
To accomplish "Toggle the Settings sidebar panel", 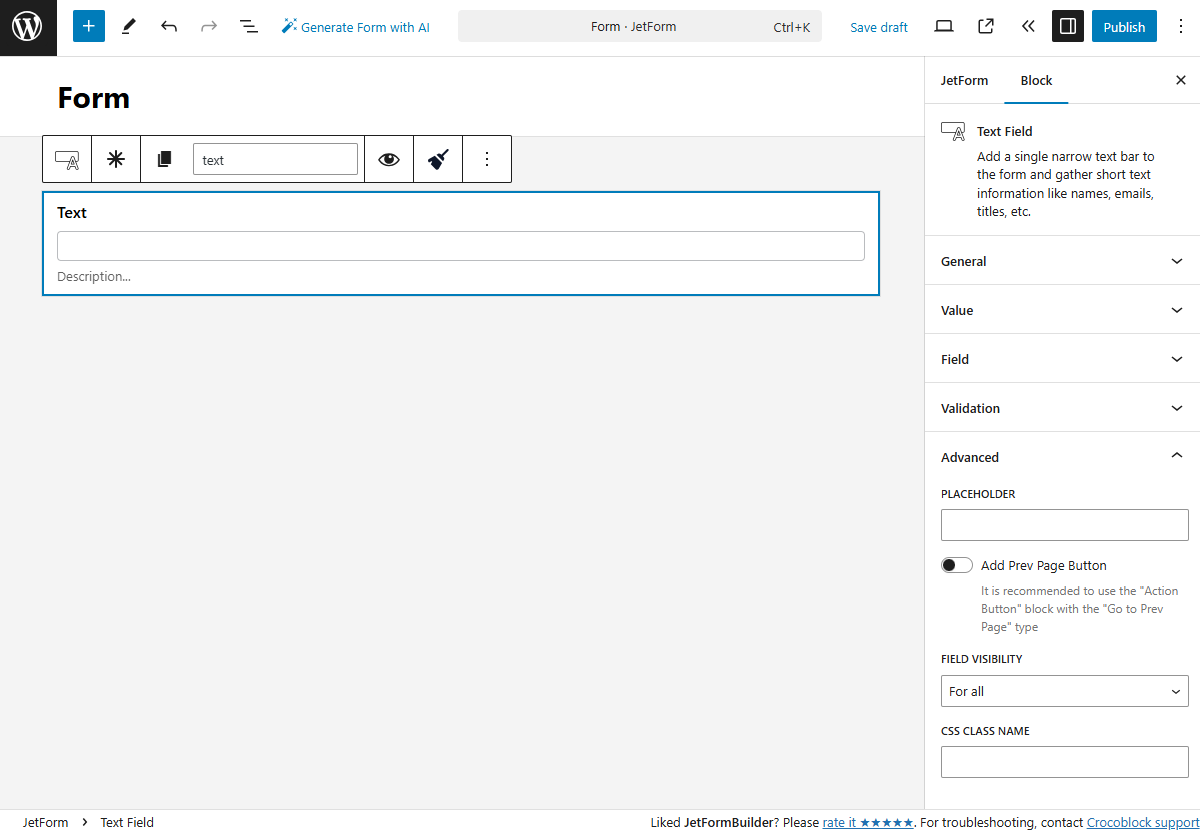I will click(1068, 27).
